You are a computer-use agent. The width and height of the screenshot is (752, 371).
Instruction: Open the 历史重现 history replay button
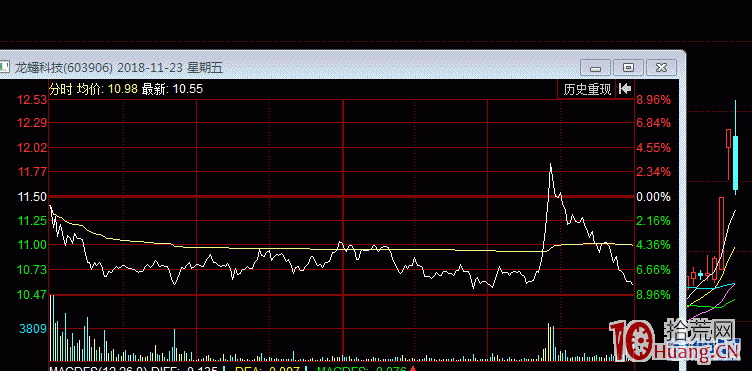587,90
